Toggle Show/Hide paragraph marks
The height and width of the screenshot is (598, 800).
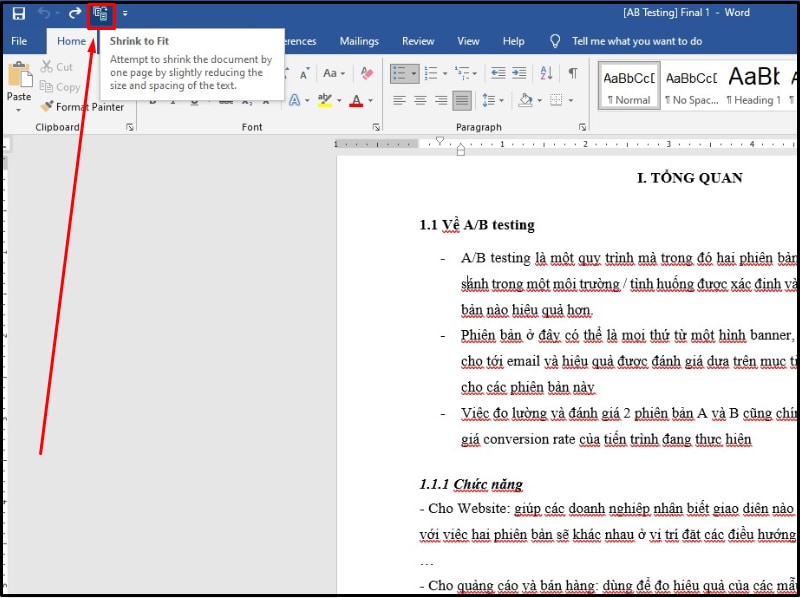[574, 72]
